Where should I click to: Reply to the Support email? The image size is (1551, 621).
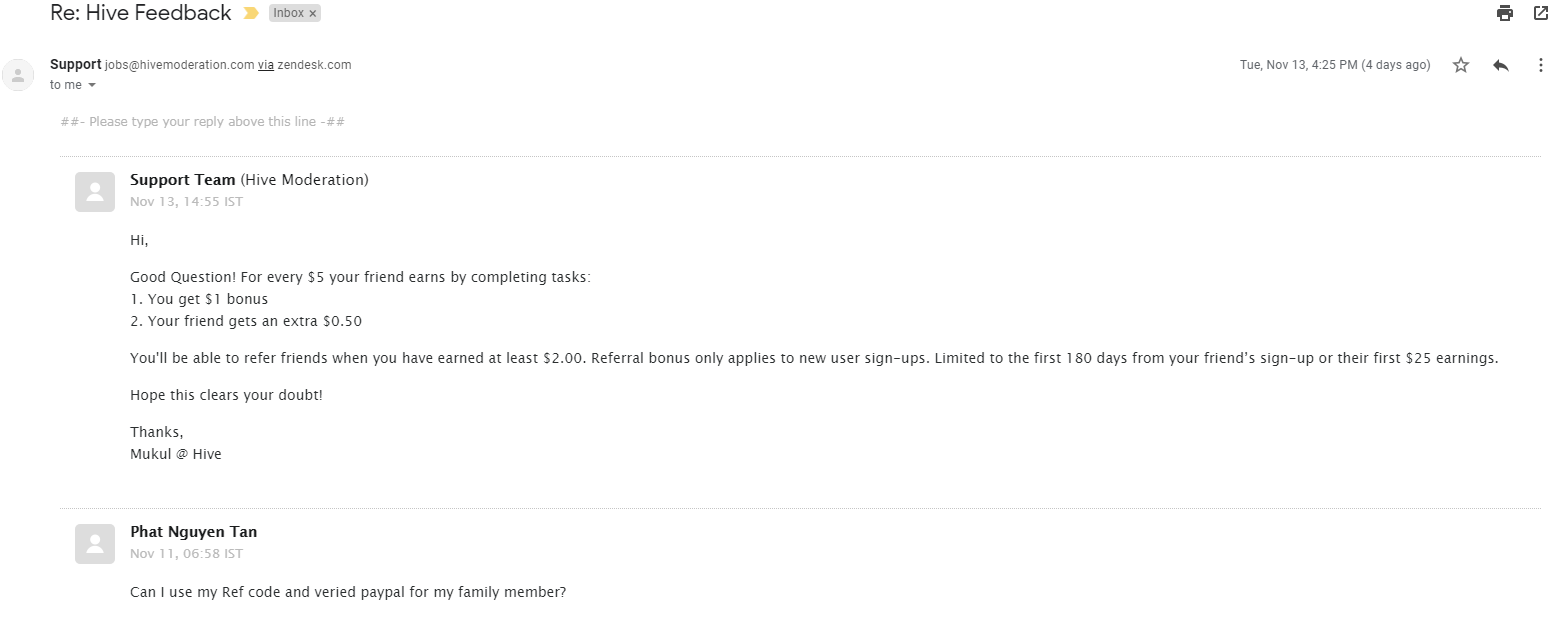(x=1500, y=65)
